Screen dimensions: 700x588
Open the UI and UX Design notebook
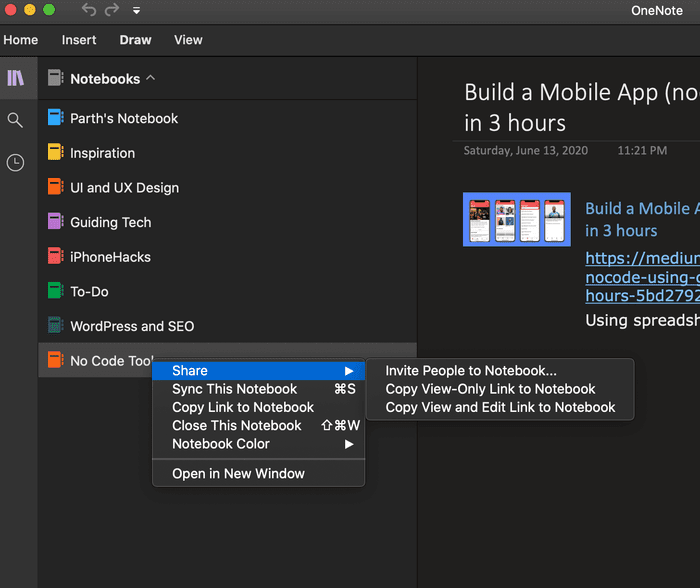(x=227, y=188)
